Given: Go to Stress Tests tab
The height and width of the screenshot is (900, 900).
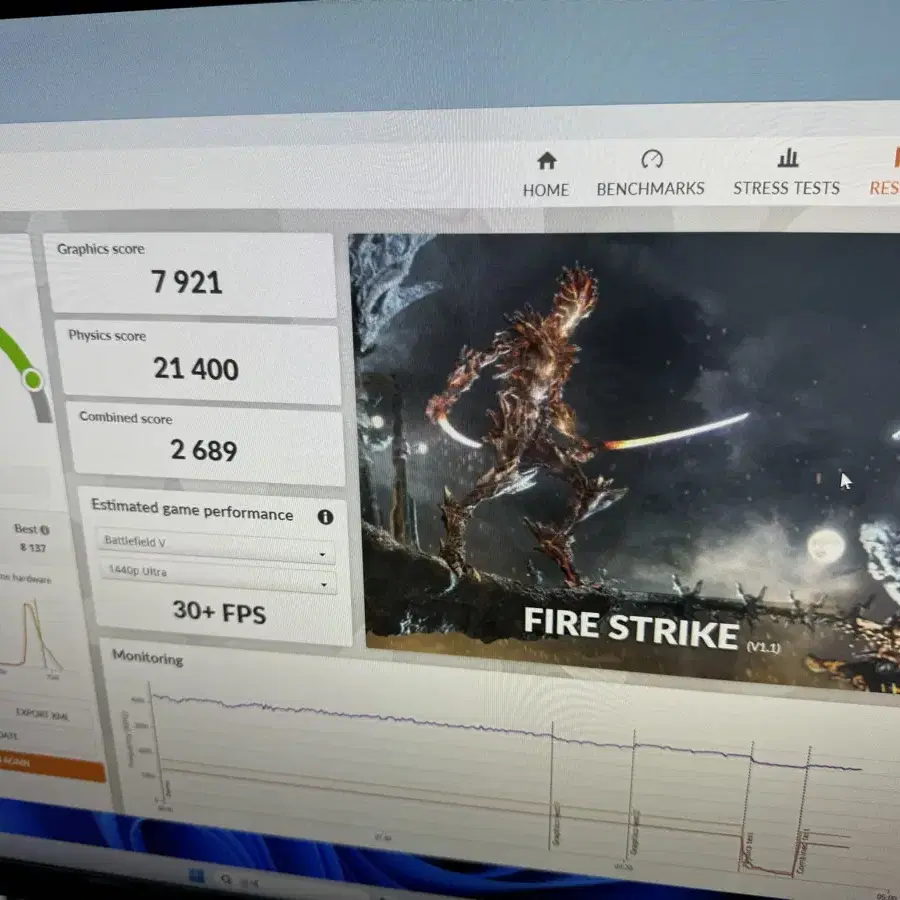Looking at the screenshot, I should [786, 172].
